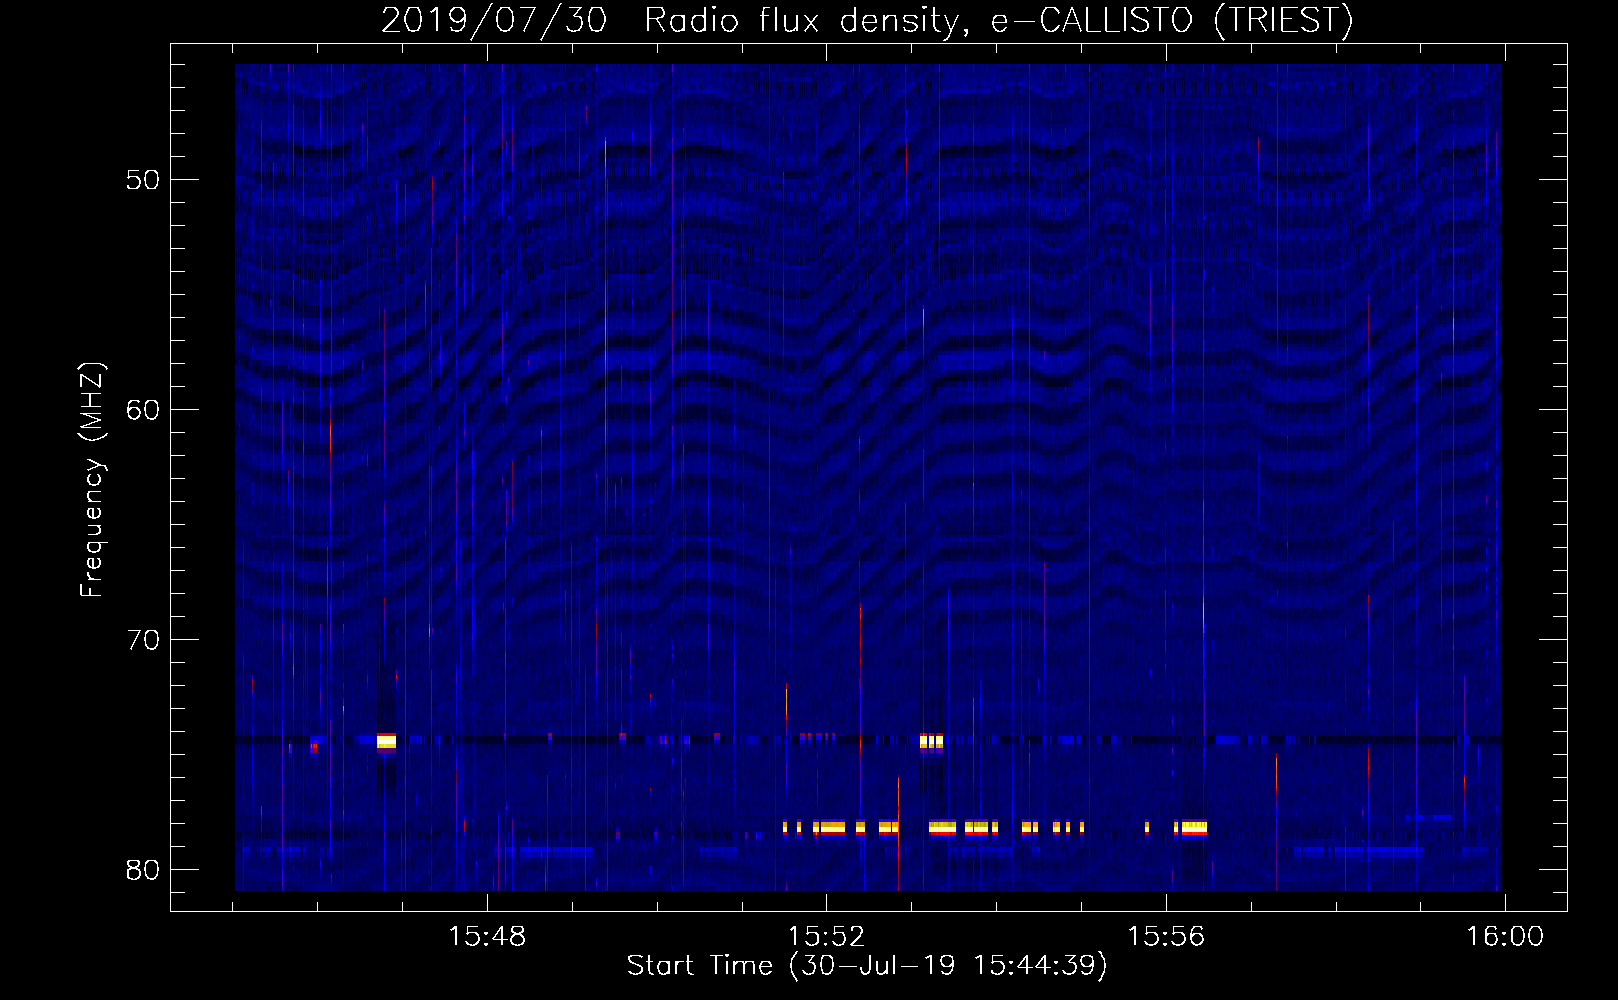The width and height of the screenshot is (1618, 1000).
Task: Click the plot title mentioning e-CALLISTO (TRIEST)
Action: 867,20
